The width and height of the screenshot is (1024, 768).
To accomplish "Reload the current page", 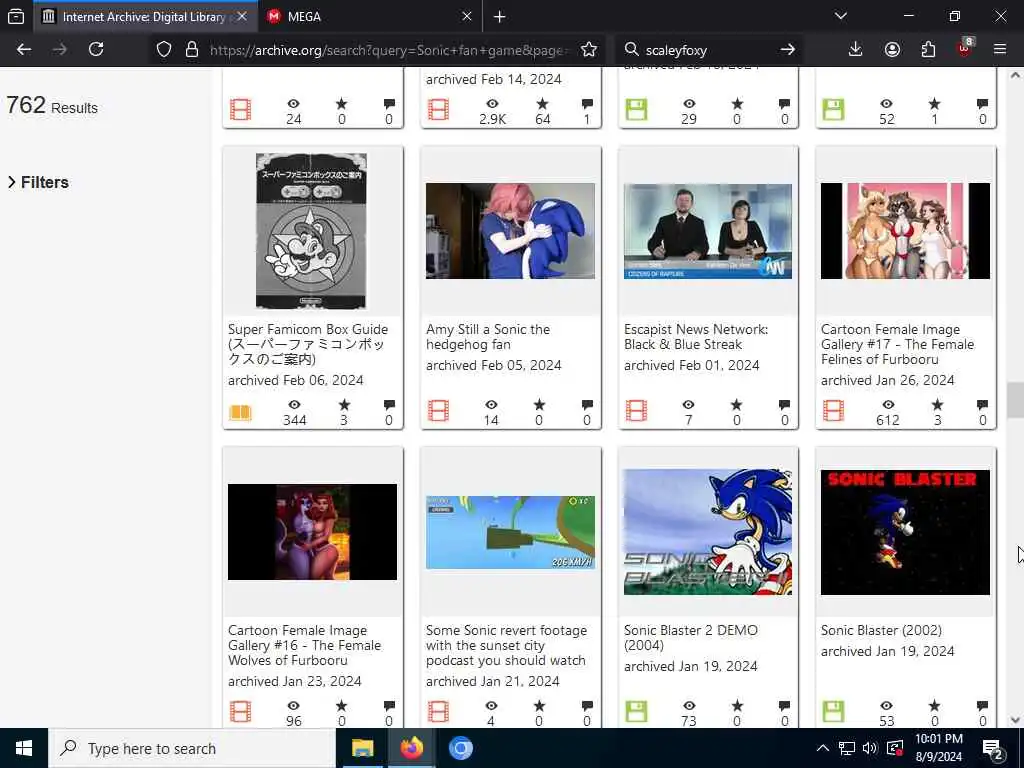I will (96, 50).
